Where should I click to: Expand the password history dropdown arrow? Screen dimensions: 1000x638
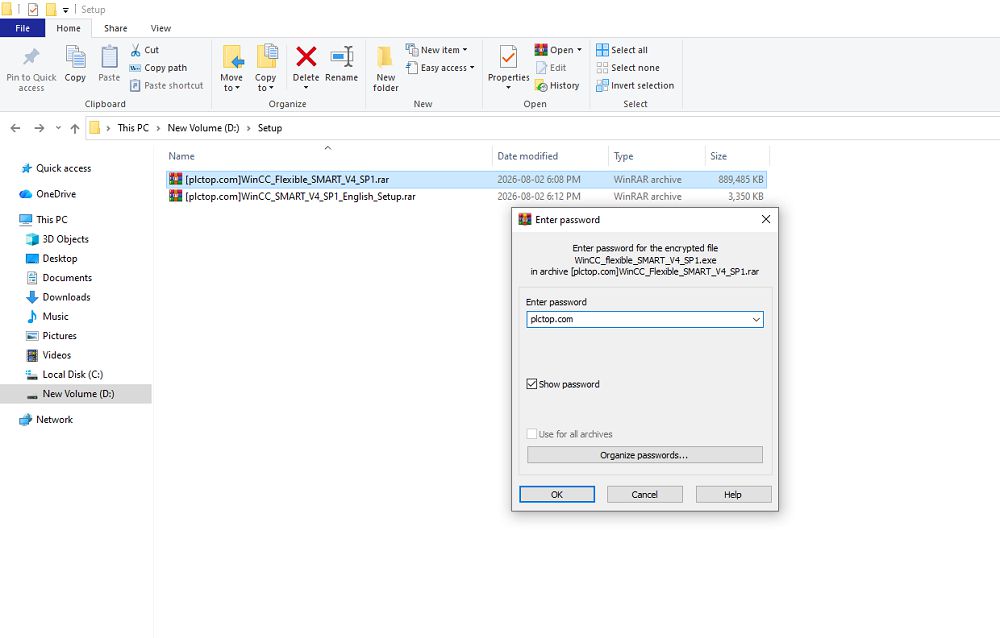(756, 320)
